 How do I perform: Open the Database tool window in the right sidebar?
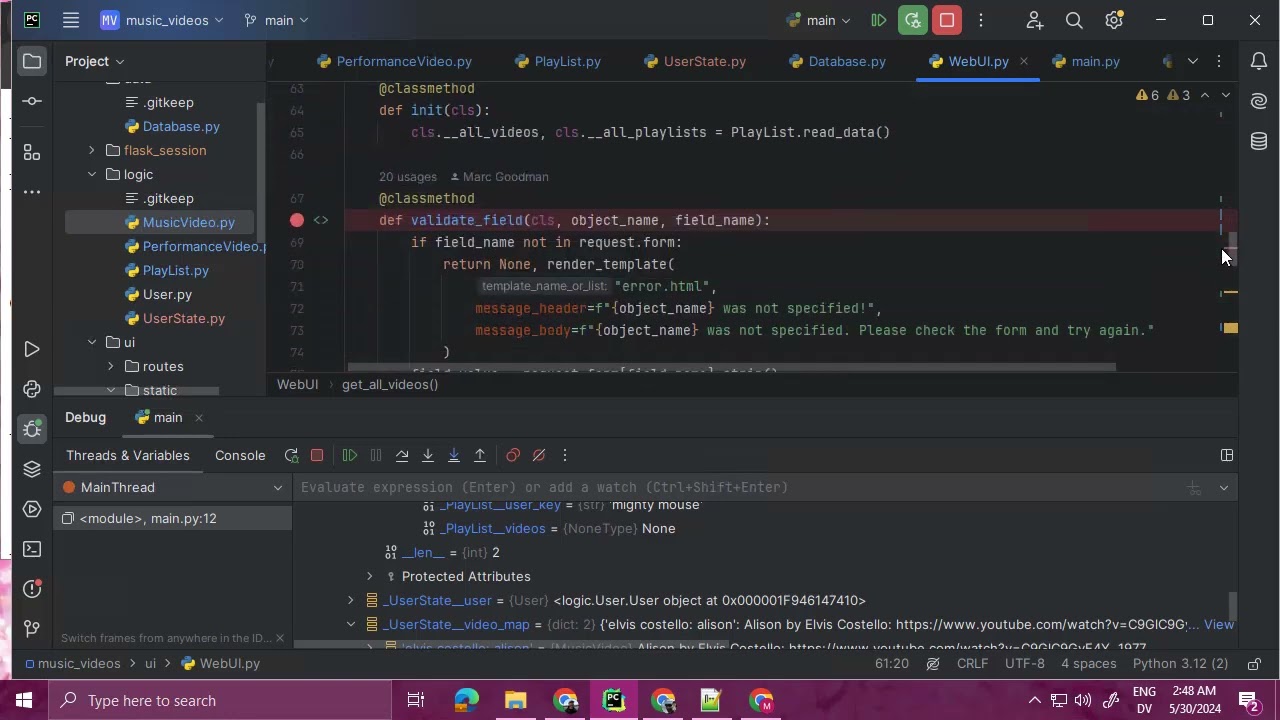(x=1259, y=141)
